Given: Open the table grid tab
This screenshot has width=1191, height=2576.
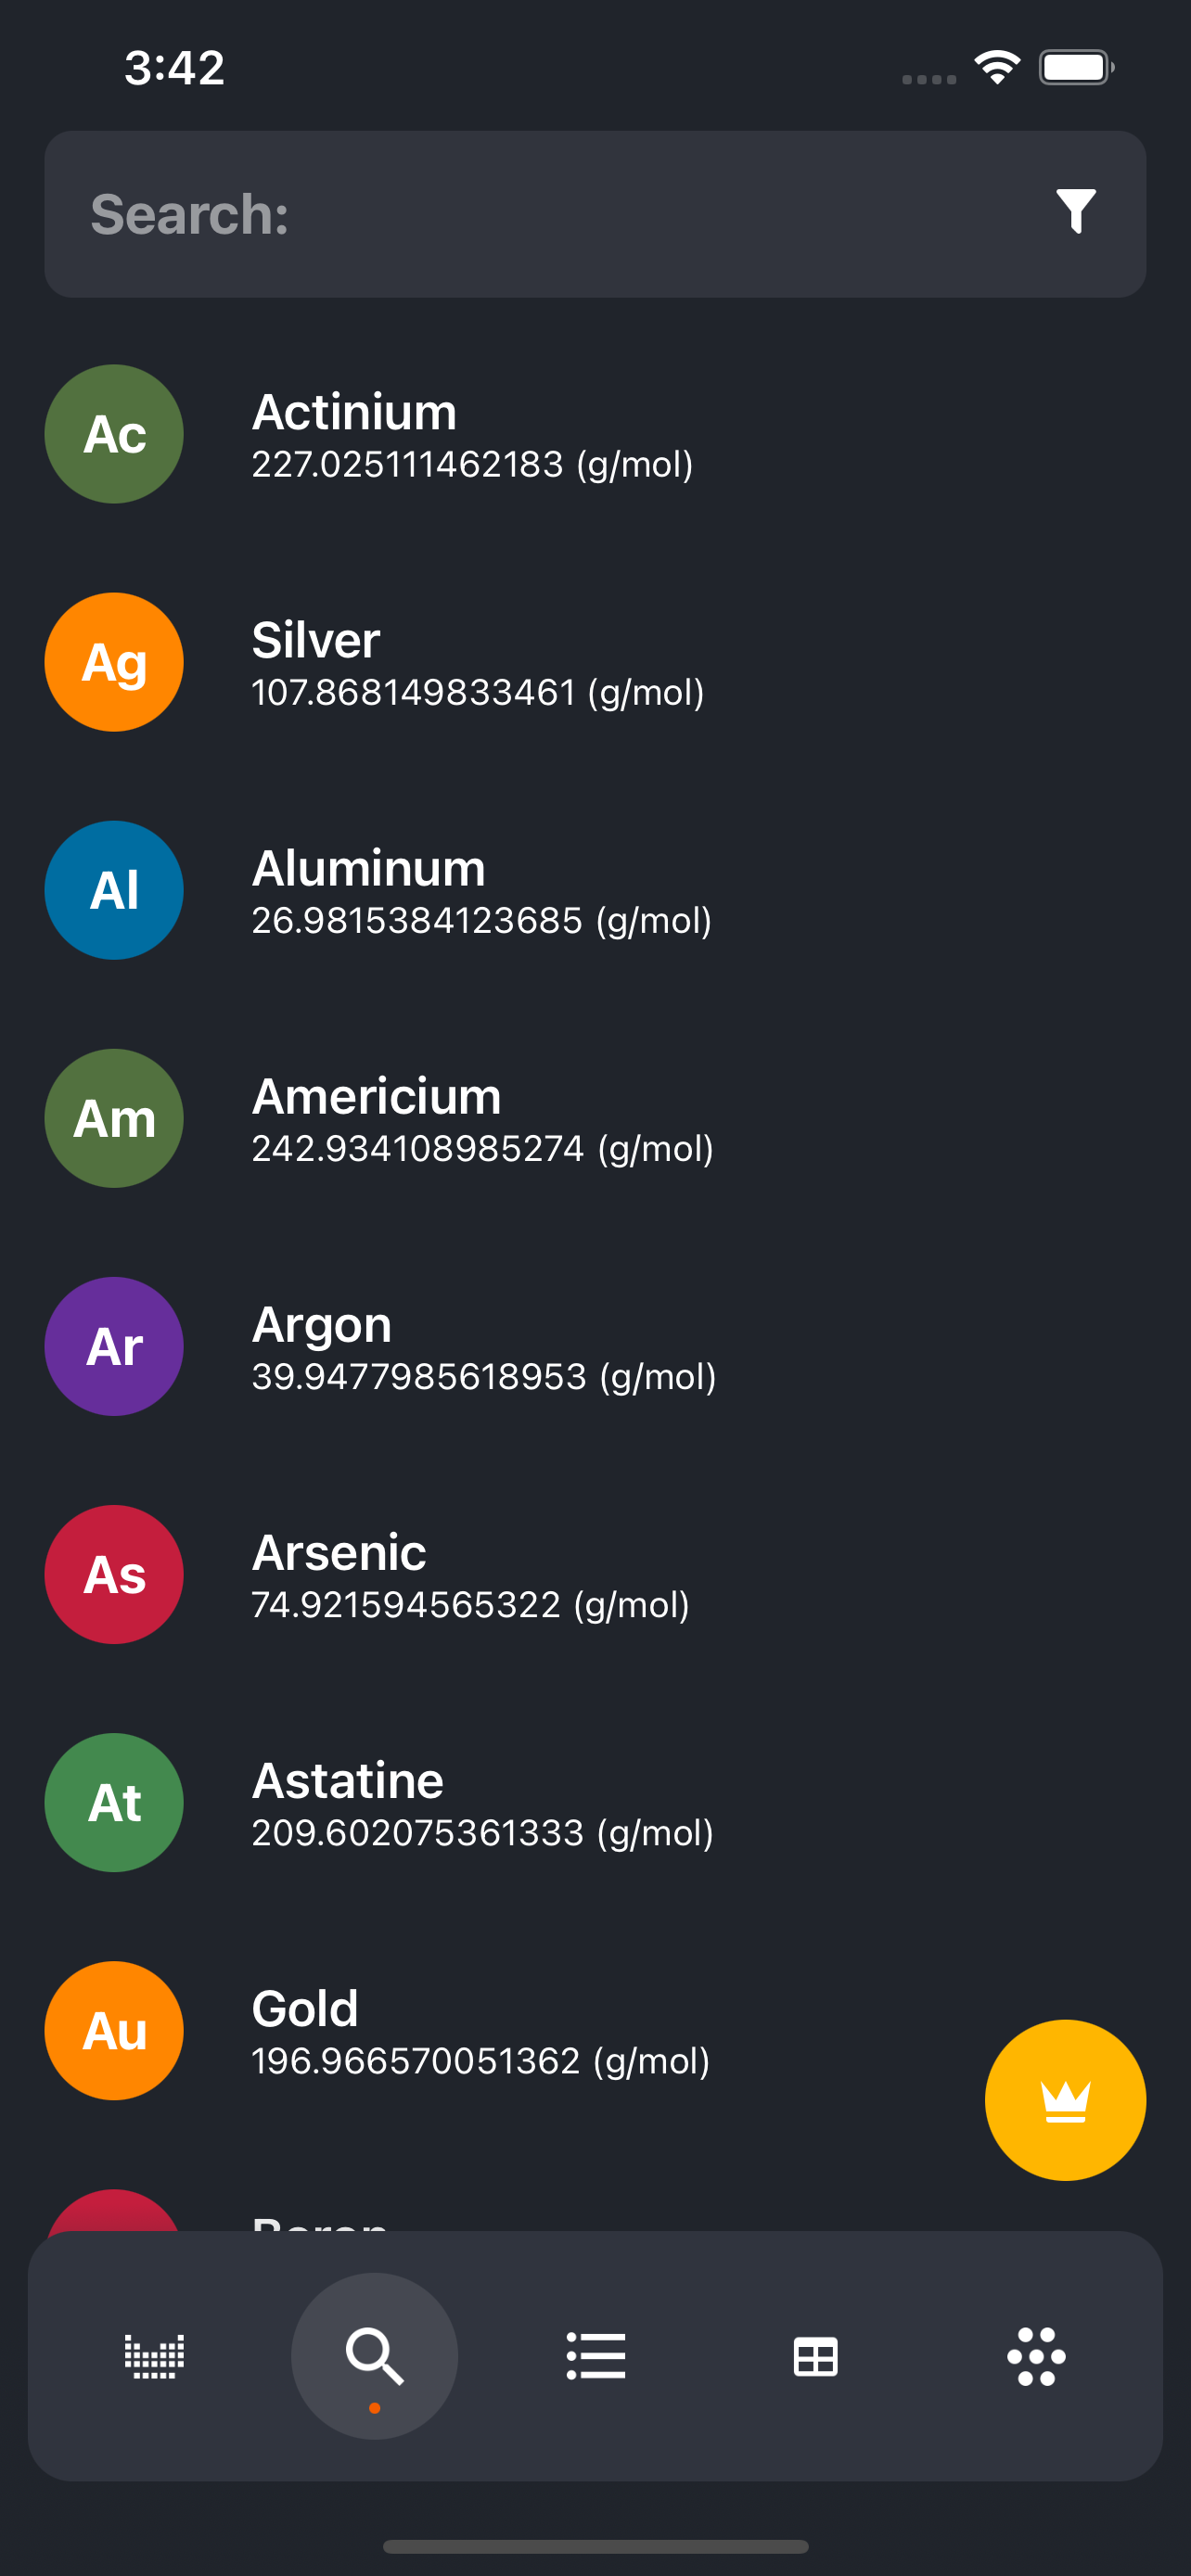Looking at the screenshot, I should [x=816, y=2357].
